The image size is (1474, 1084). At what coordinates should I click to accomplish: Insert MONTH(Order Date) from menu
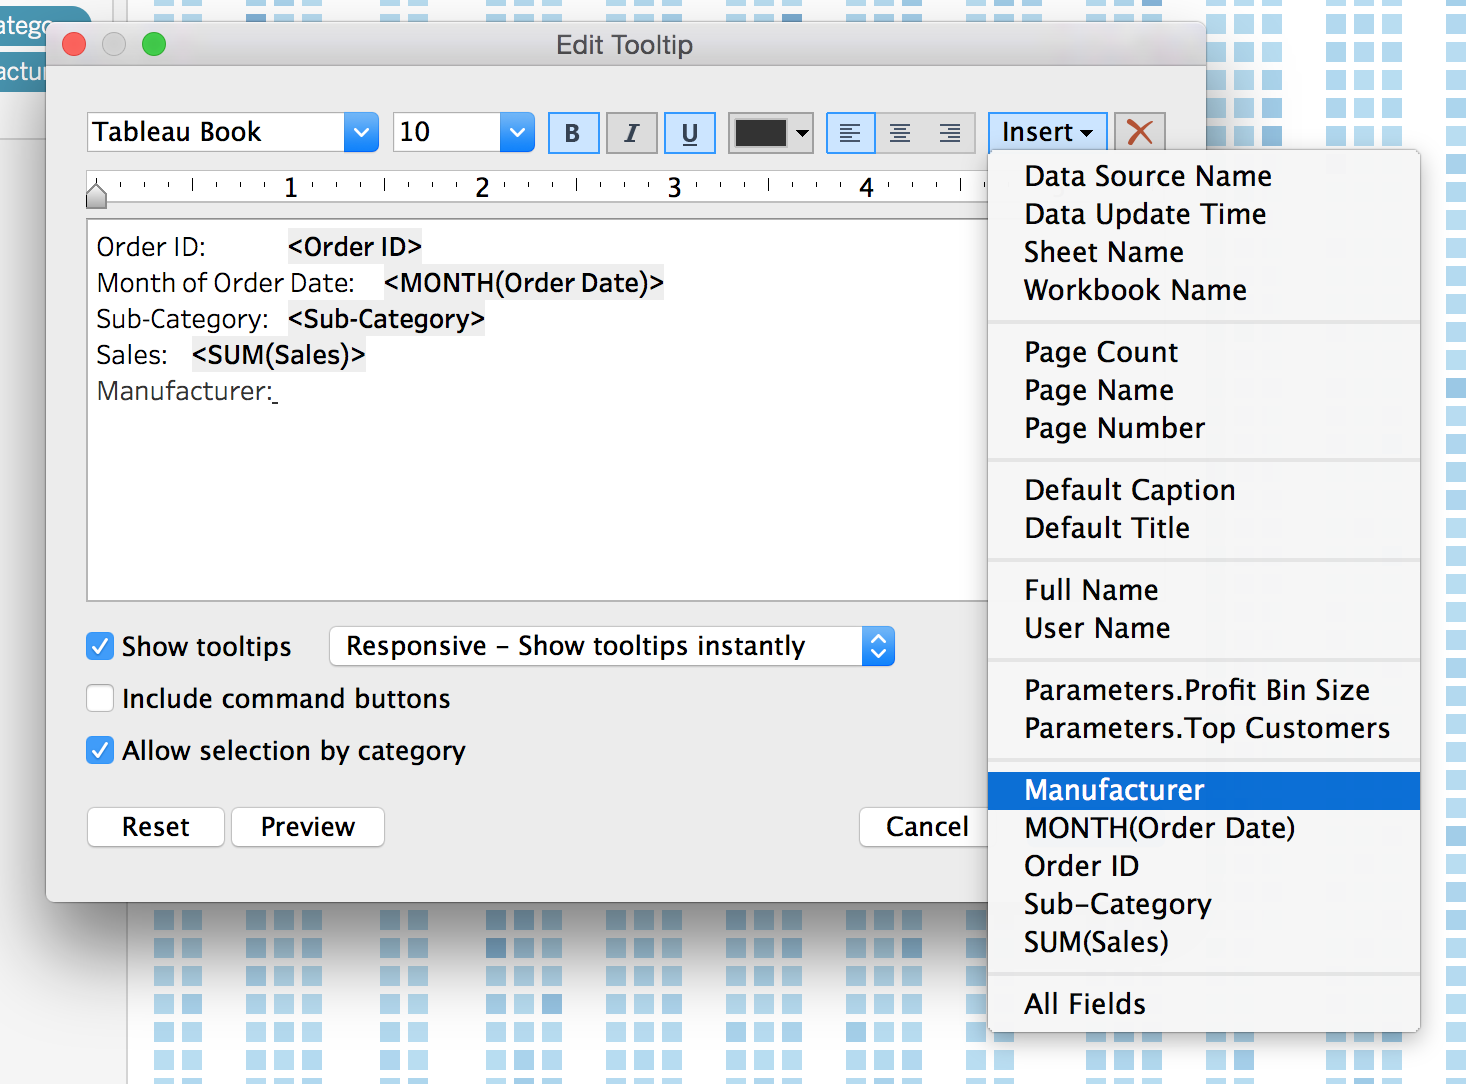[1204, 828]
